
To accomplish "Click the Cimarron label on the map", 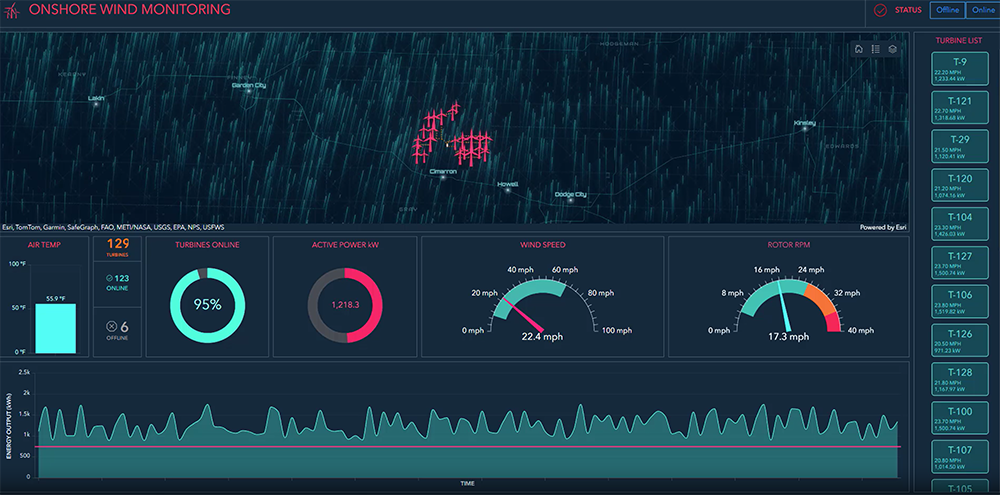I will click(443, 172).
